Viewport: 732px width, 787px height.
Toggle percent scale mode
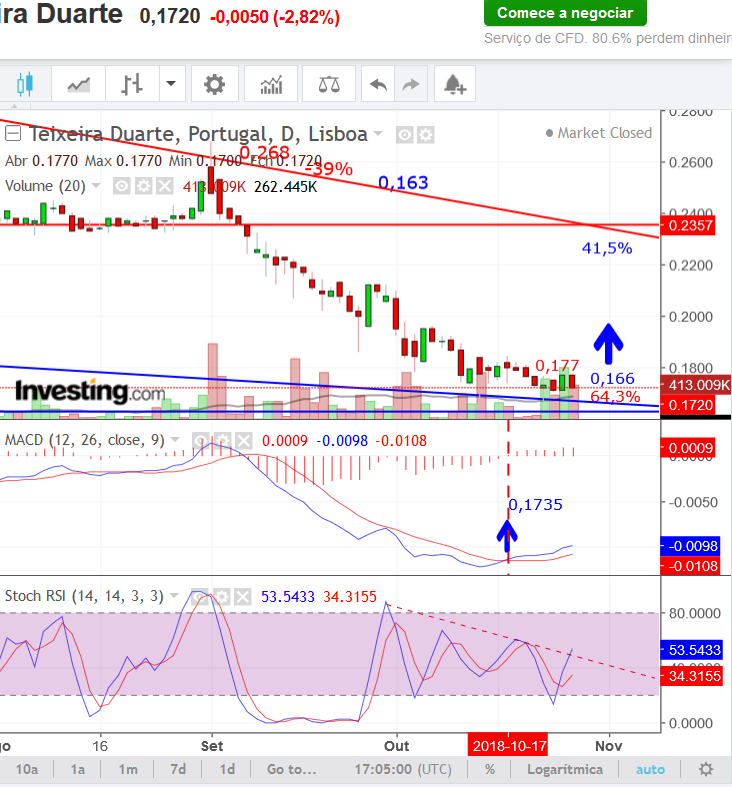click(x=490, y=769)
